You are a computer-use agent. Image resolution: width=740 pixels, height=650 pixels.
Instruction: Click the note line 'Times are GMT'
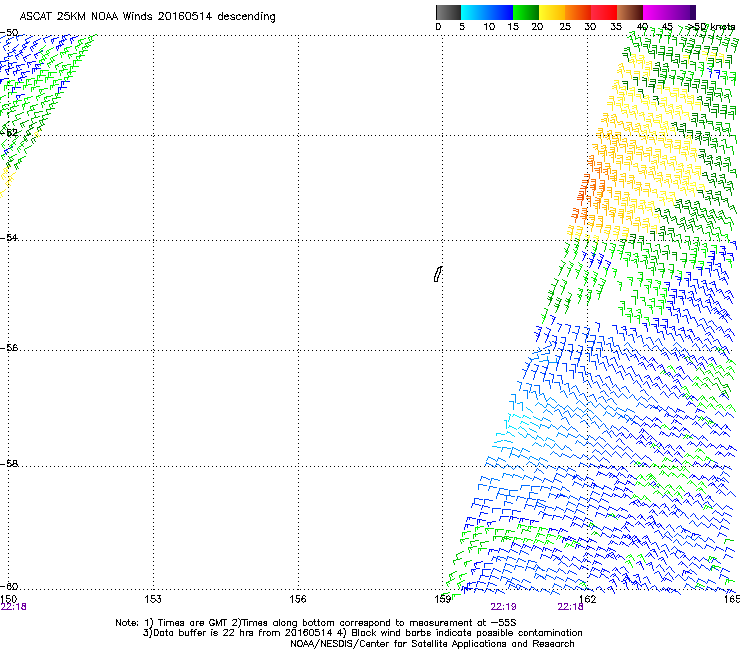pos(192,623)
